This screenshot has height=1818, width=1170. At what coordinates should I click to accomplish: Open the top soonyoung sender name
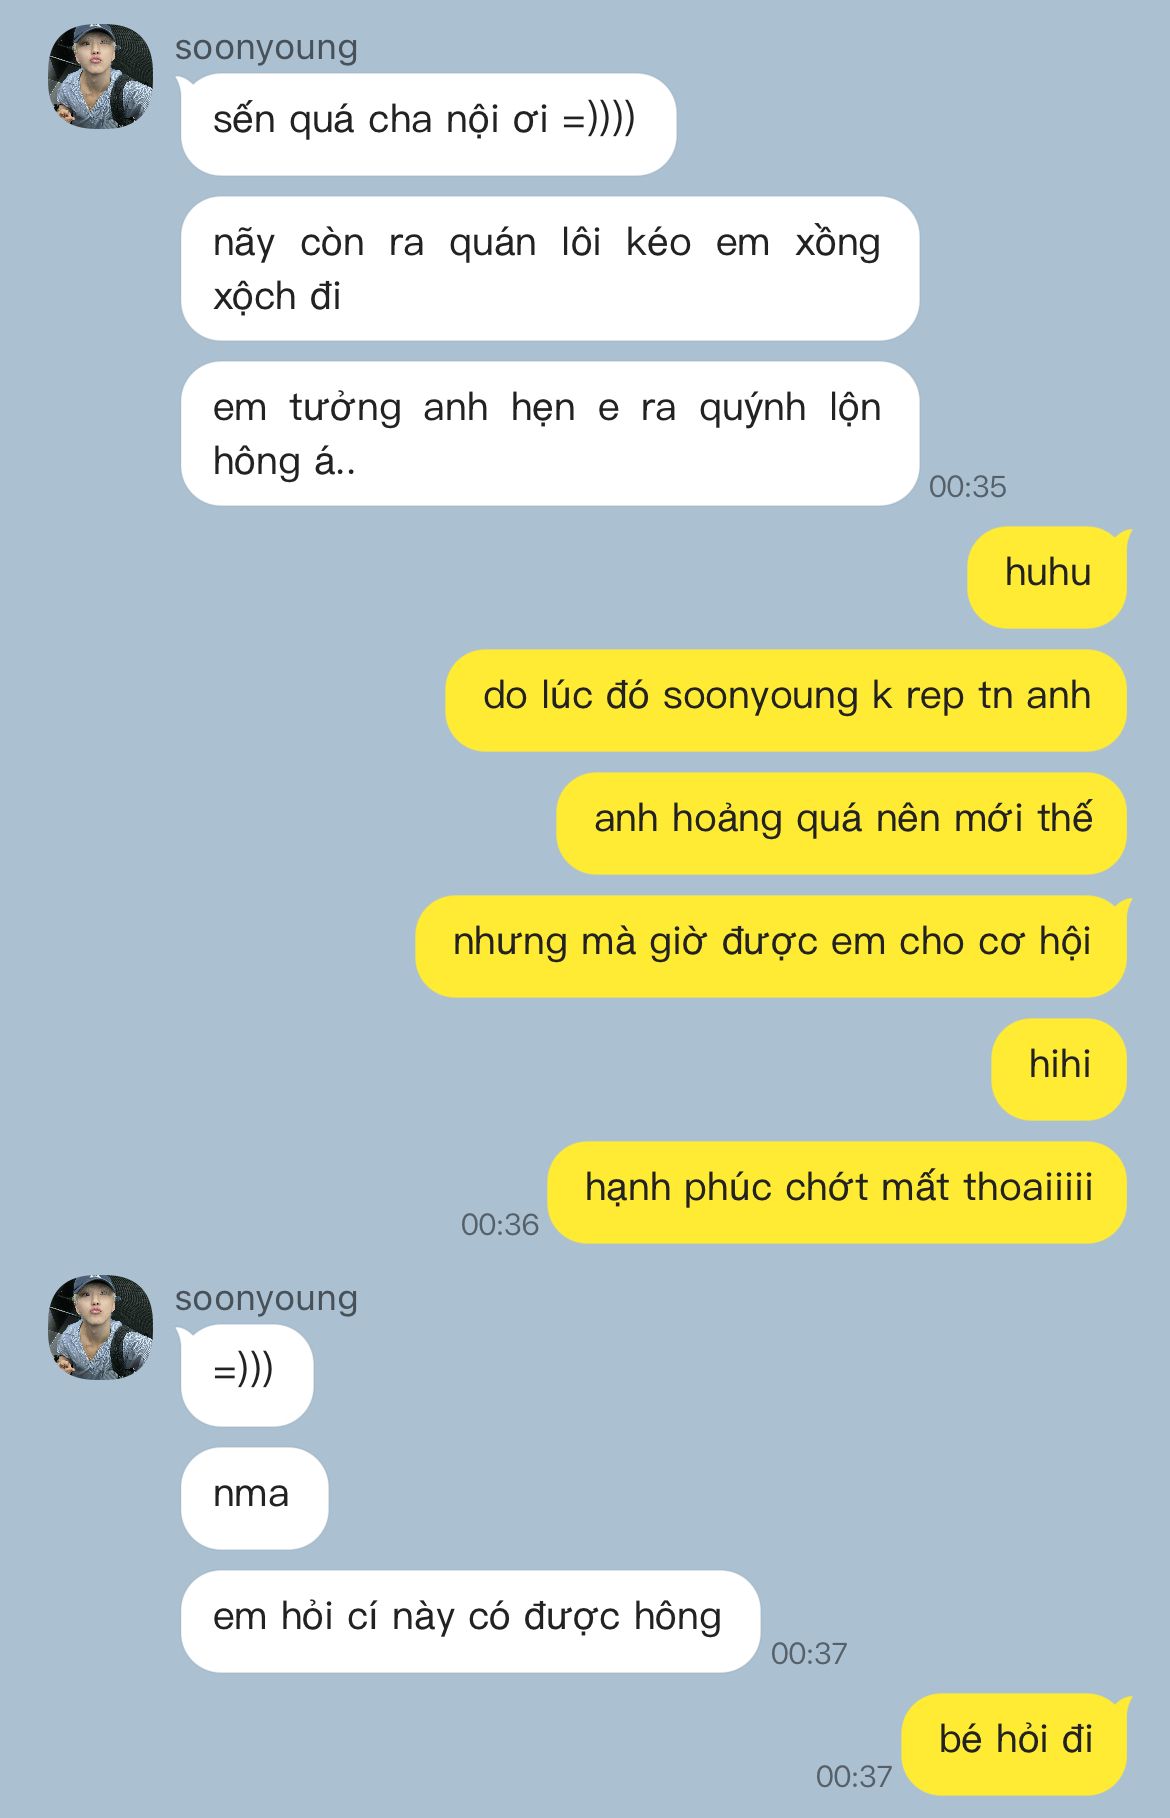[266, 47]
